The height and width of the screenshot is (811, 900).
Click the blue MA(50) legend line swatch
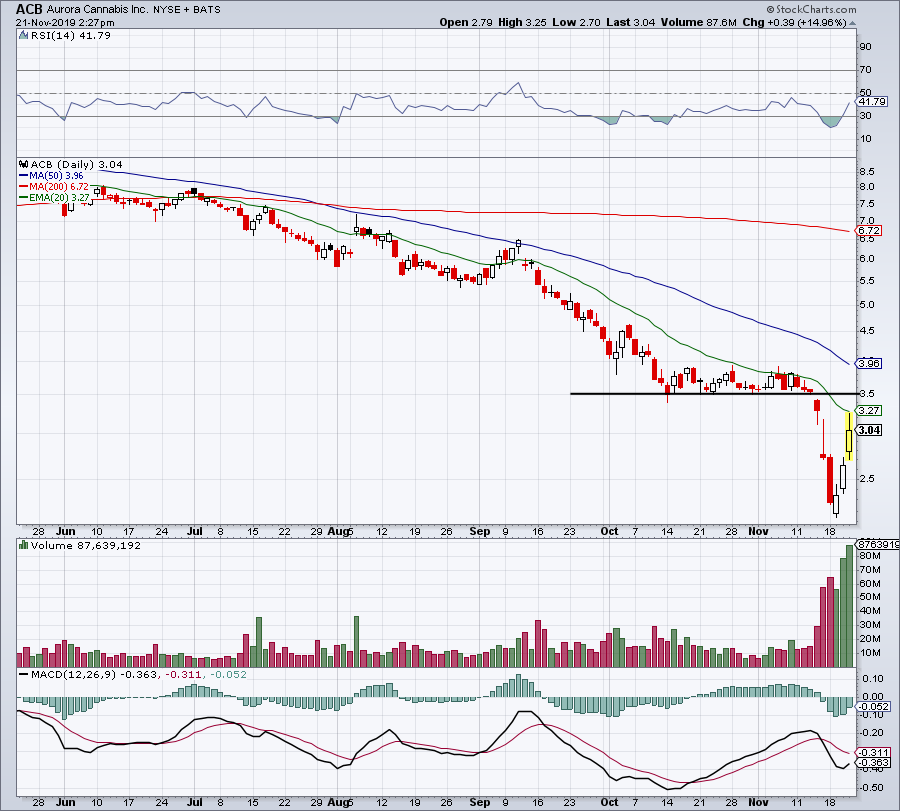(x=23, y=176)
